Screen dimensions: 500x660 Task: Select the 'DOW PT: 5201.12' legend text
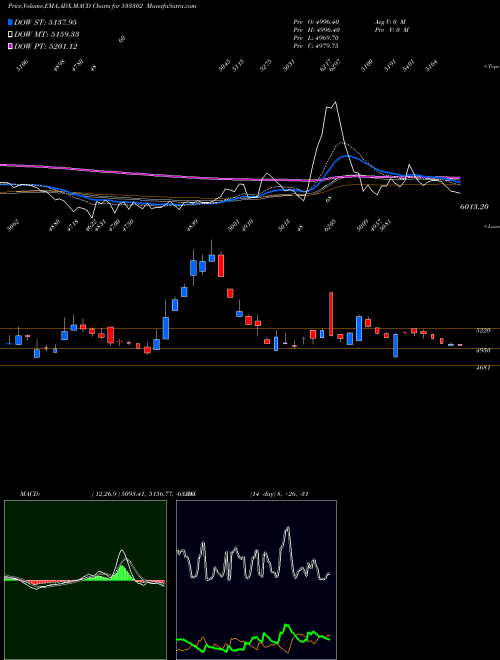click(45, 47)
